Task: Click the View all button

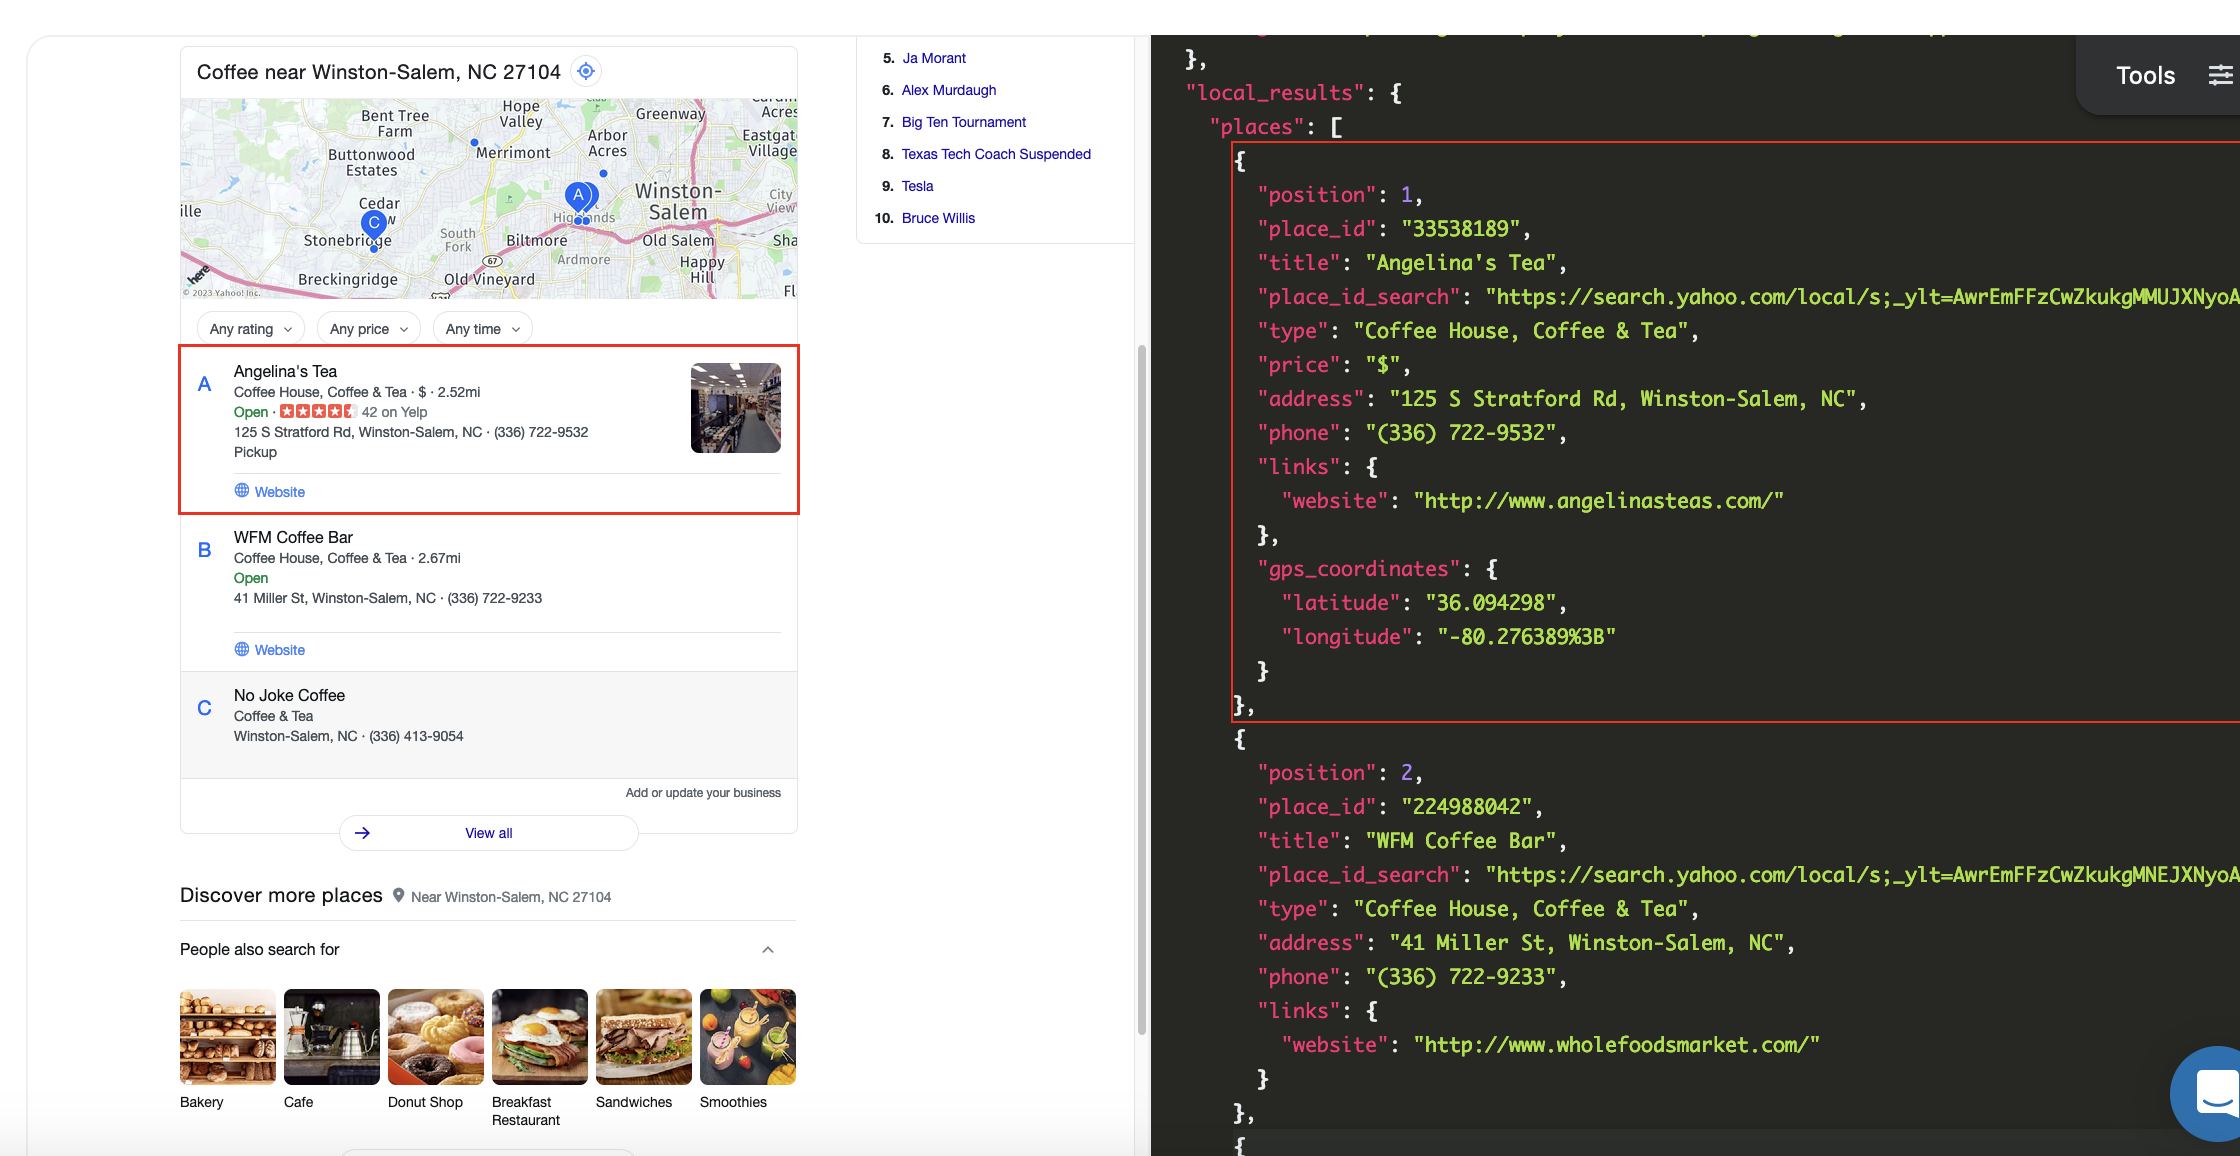Action: pyautogui.click(x=488, y=832)
